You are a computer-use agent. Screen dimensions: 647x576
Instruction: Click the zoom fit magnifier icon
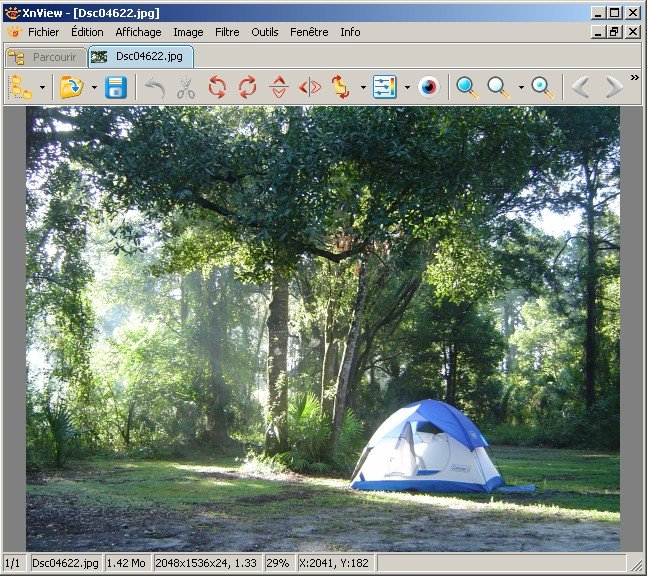tap(543, 87)
